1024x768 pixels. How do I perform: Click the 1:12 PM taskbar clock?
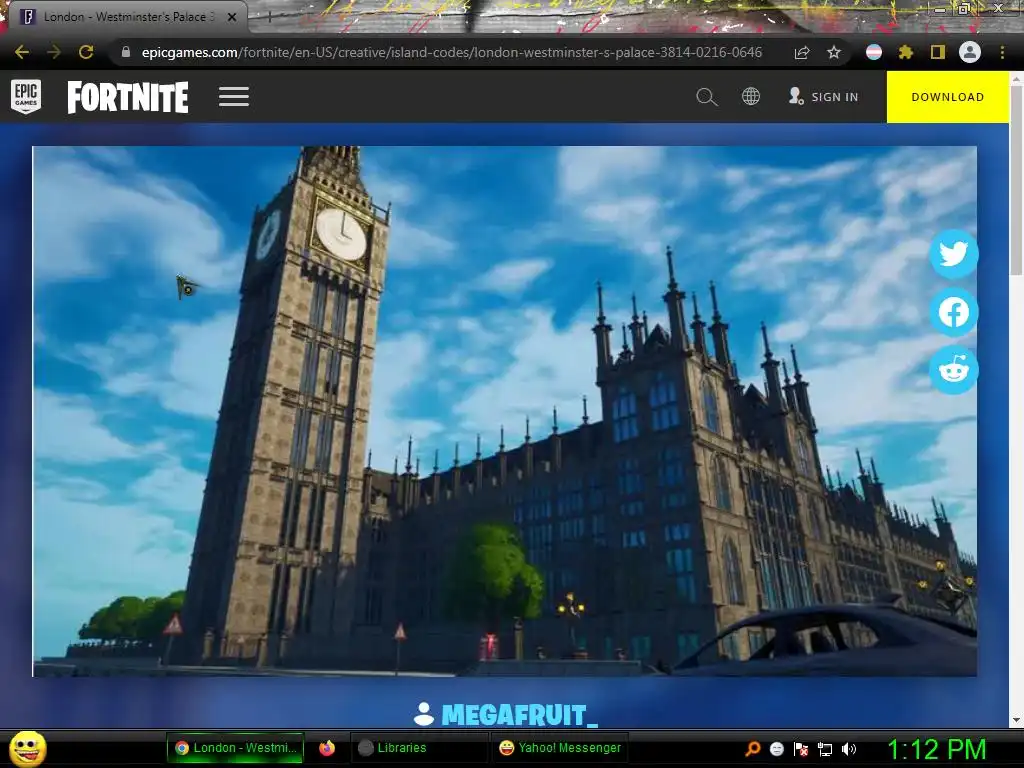(x=936, y=748)
